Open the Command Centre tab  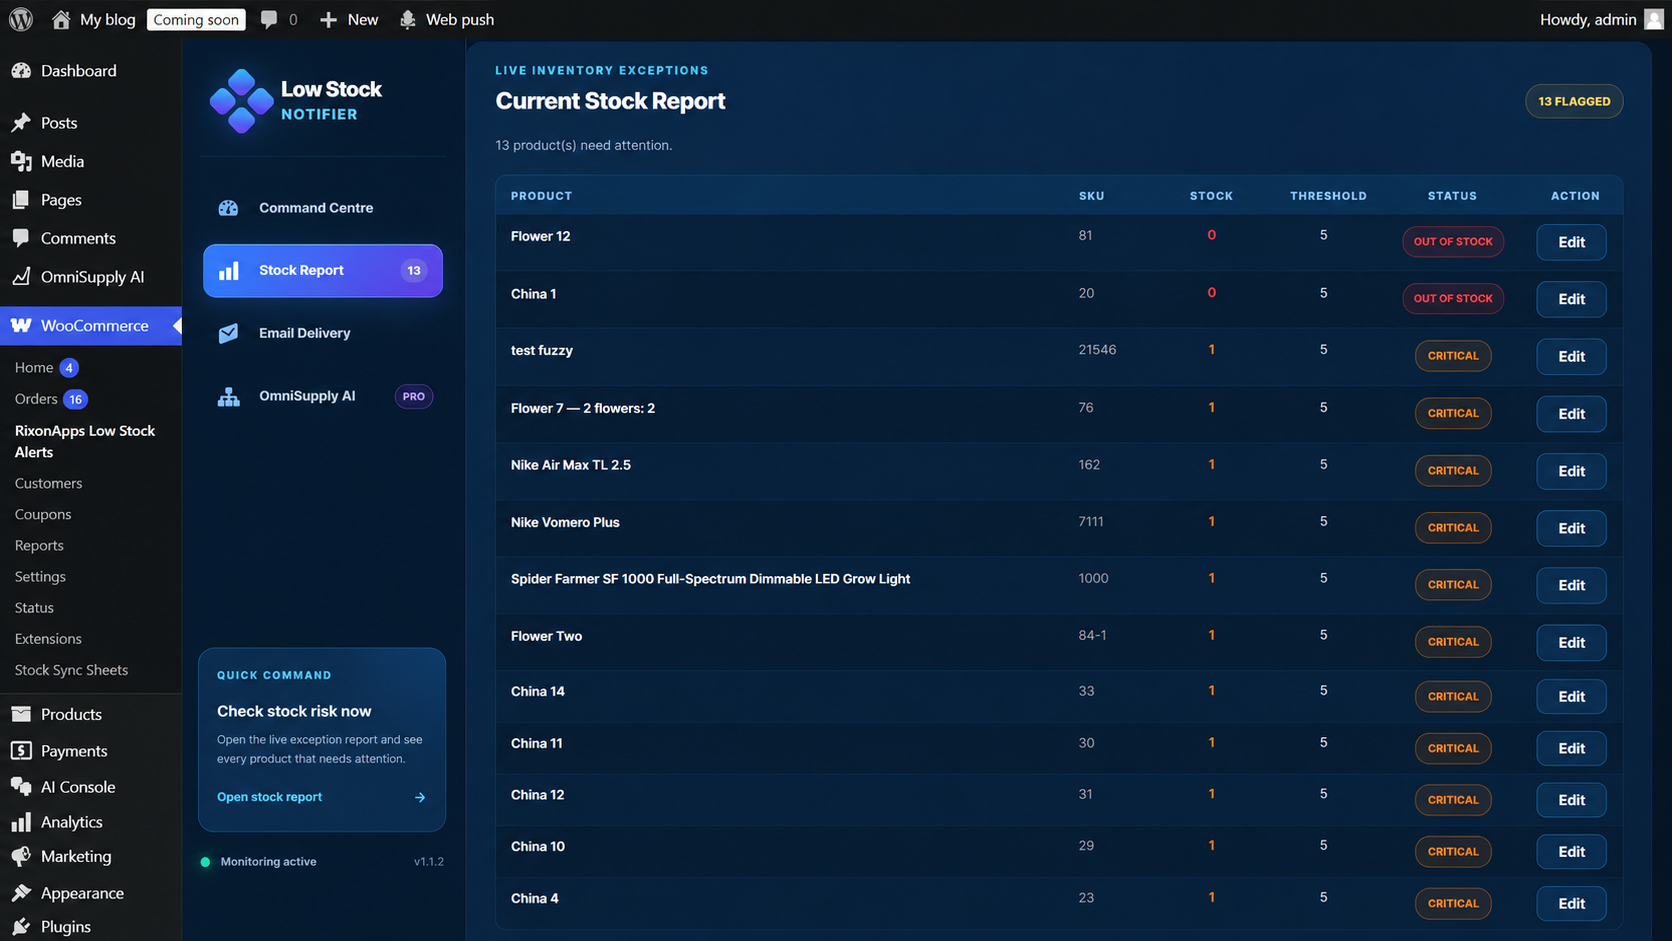(x=323, y=208)
